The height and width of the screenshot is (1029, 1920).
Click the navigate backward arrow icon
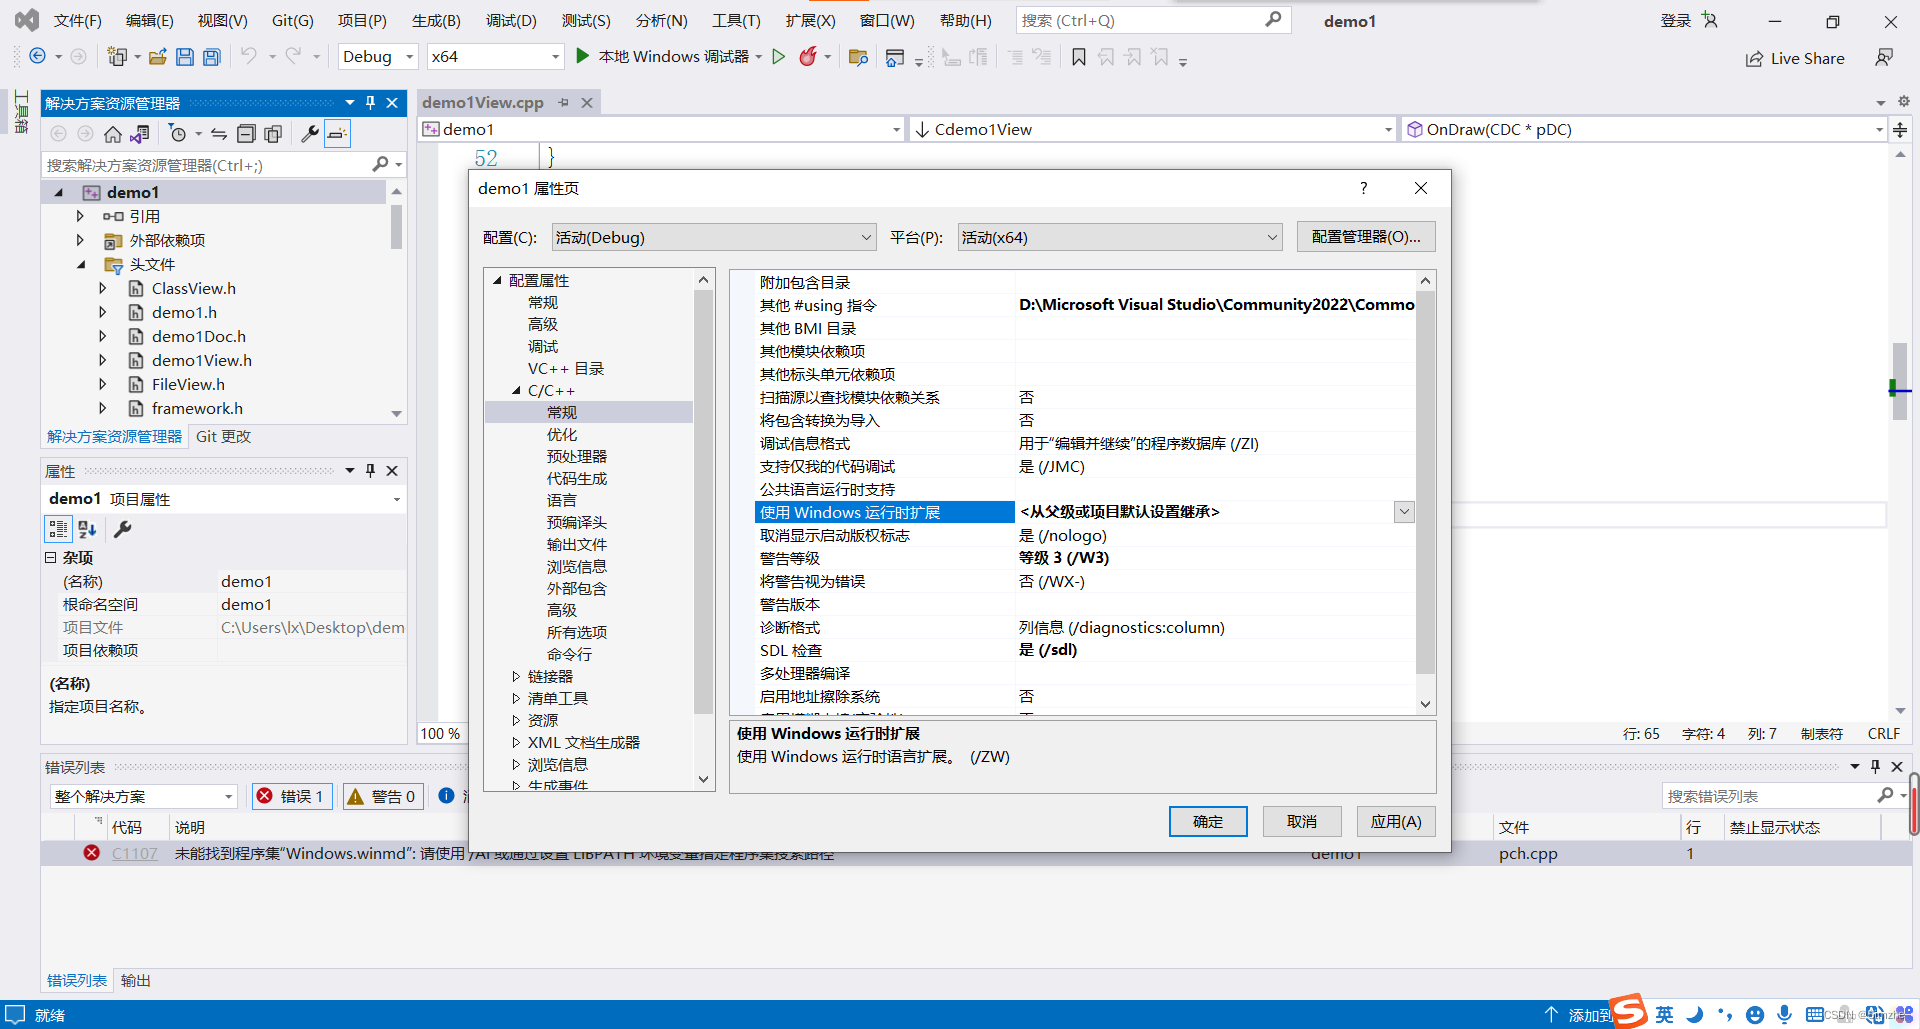click(x=37, y=57)
